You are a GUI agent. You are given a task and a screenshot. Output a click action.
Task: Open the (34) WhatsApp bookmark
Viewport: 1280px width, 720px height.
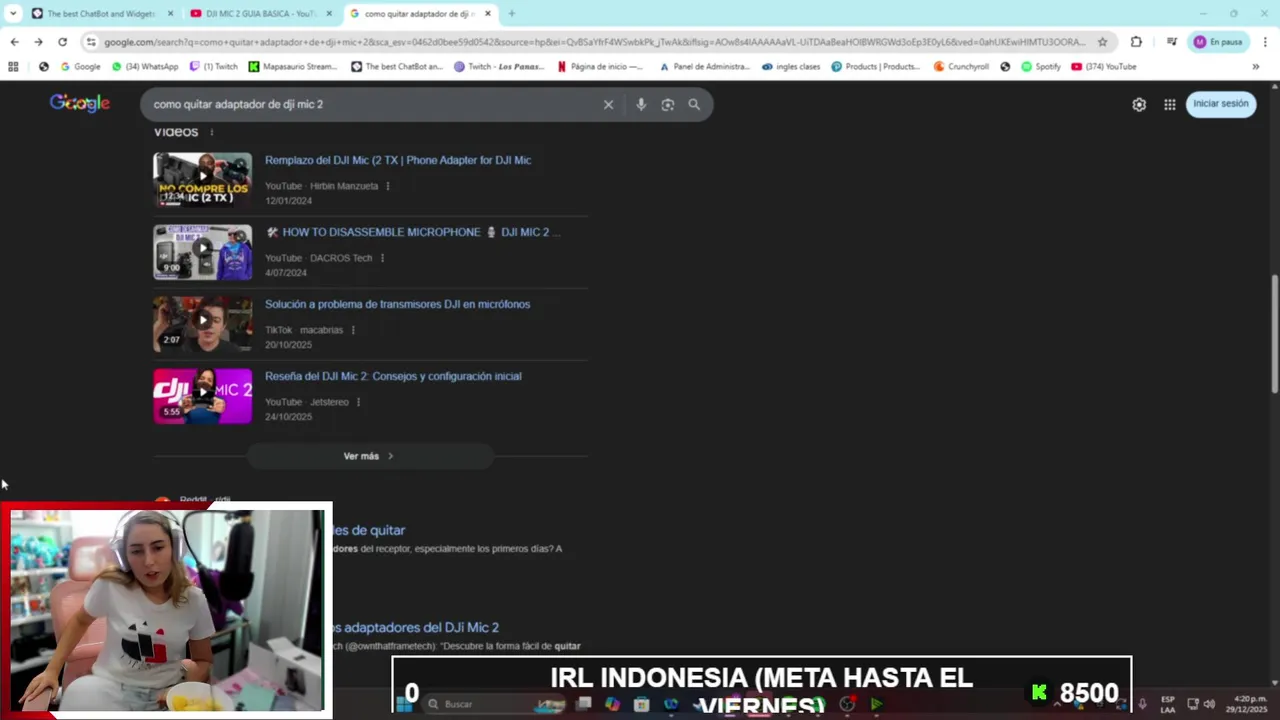point(145,67)
